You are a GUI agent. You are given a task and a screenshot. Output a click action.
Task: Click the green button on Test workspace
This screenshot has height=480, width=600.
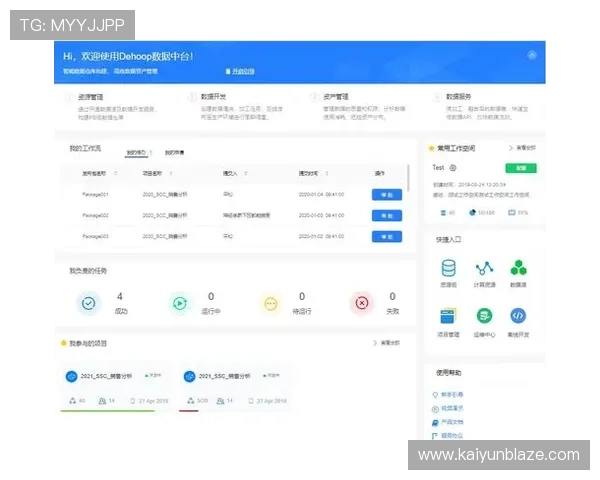521,168
